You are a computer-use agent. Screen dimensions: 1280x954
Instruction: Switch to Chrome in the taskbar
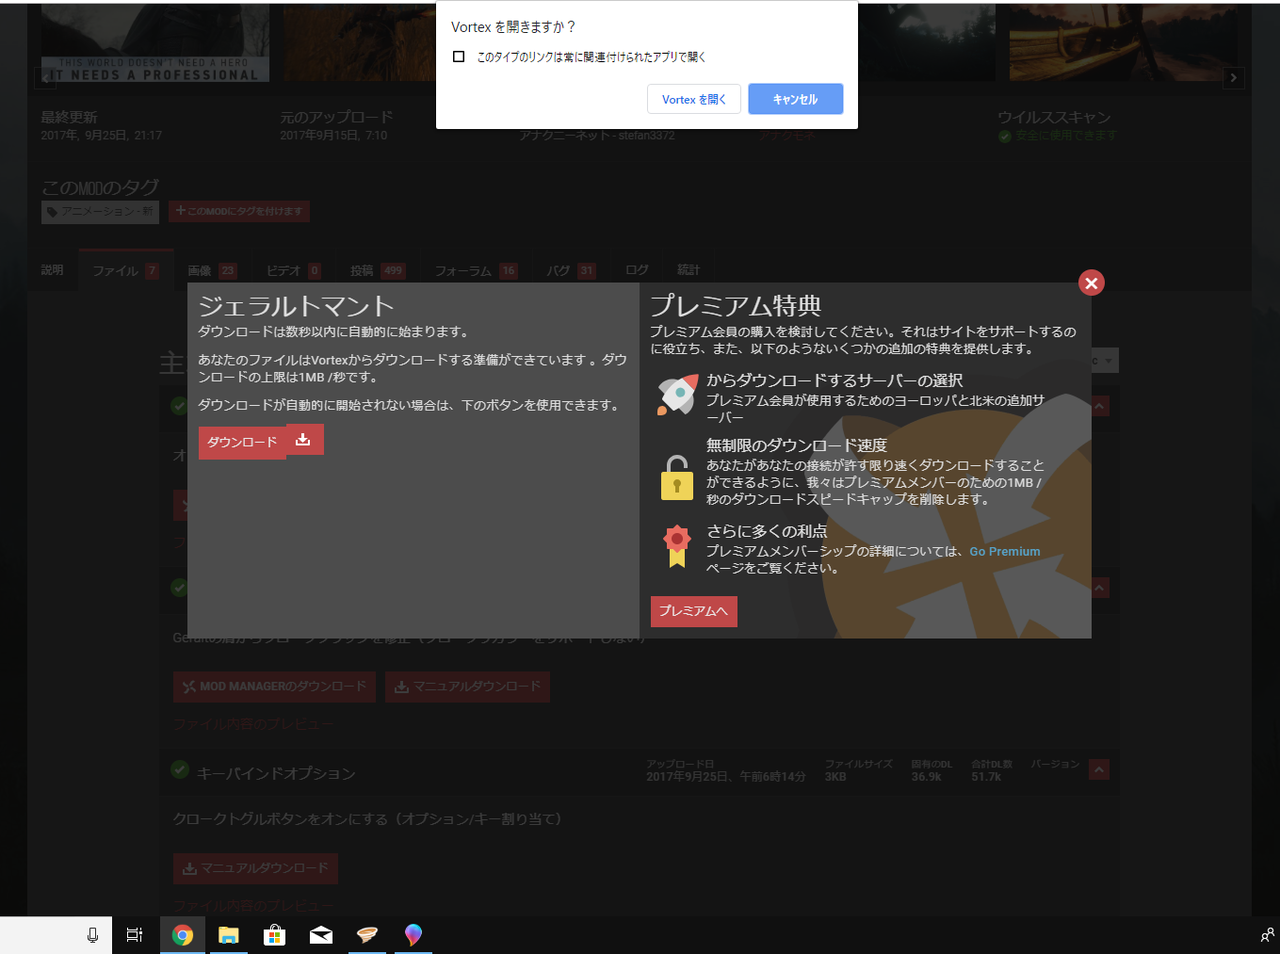pyautogui.click(x=182, y=935)
